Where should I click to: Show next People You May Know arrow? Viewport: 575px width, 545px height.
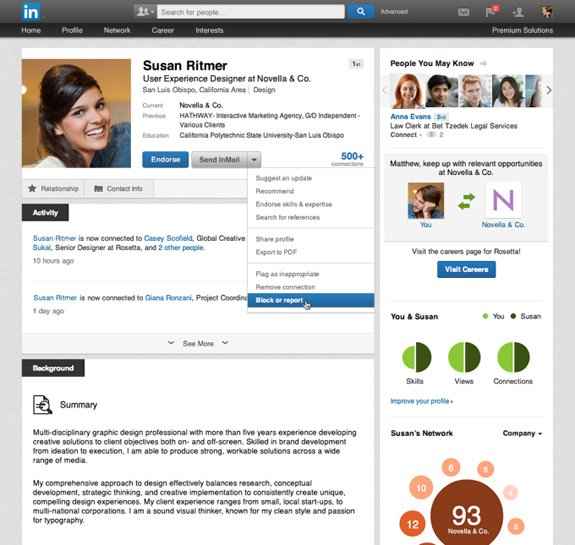click(x=549, y=90)
